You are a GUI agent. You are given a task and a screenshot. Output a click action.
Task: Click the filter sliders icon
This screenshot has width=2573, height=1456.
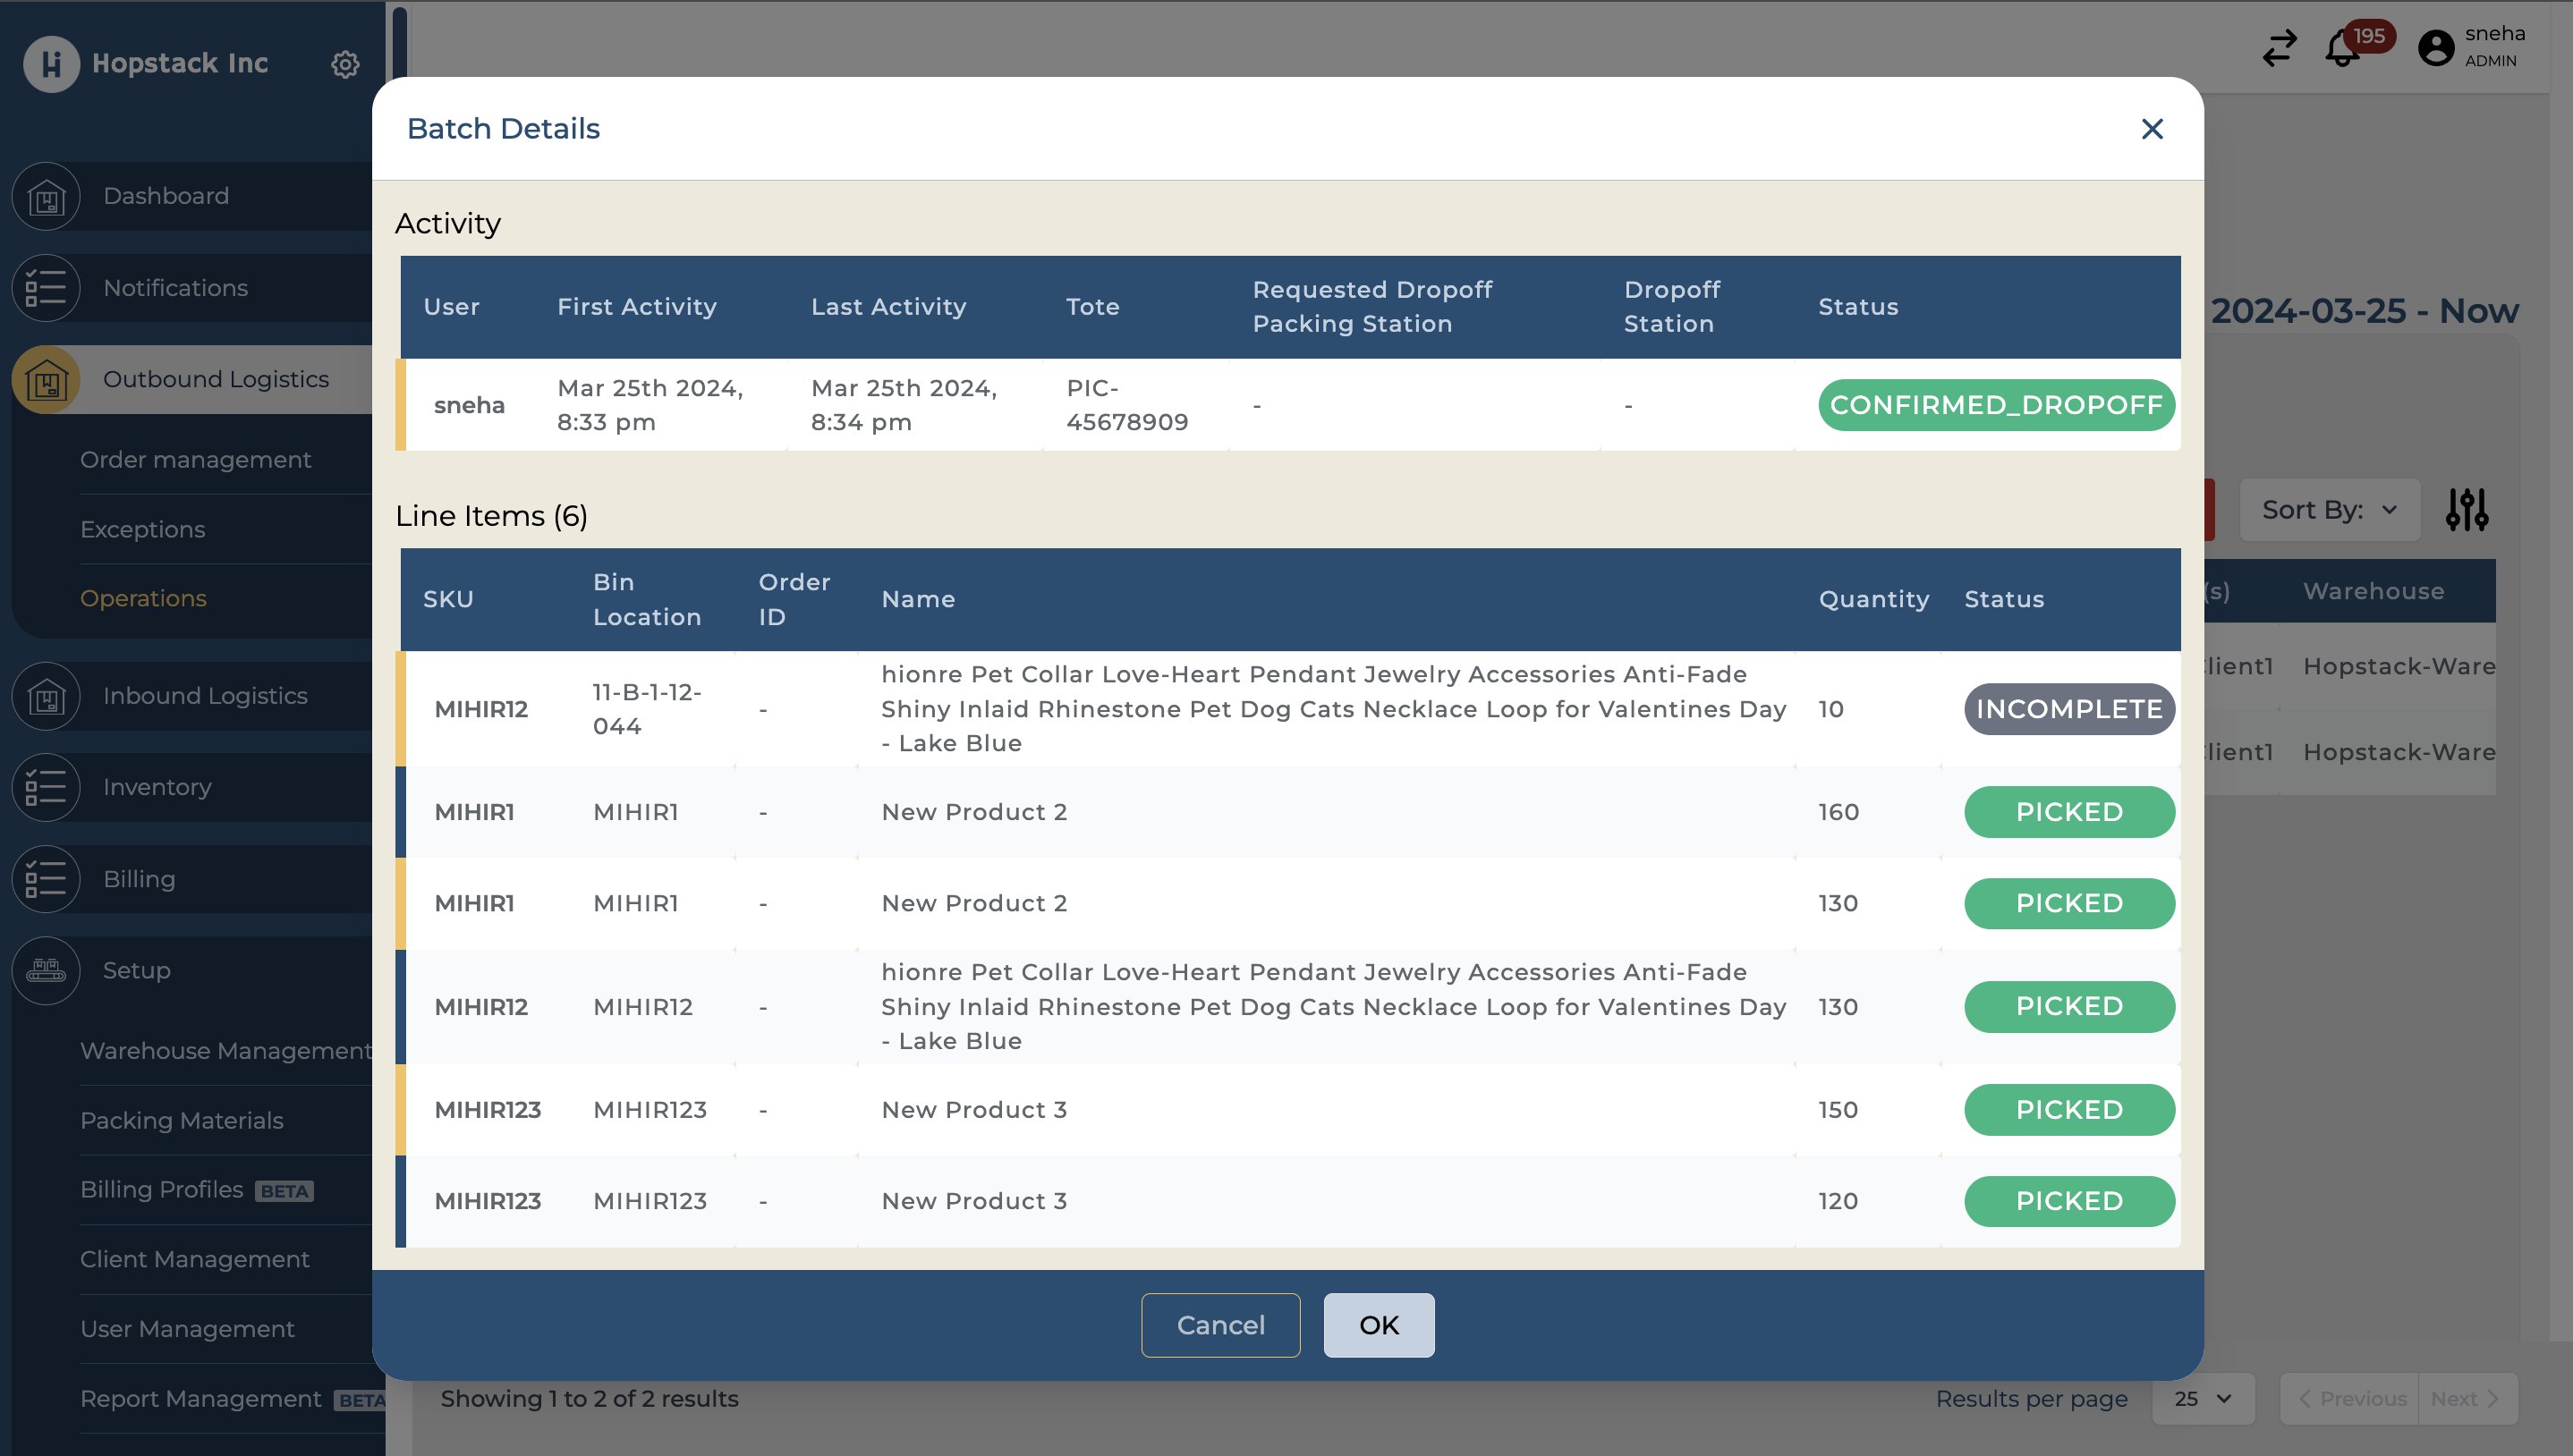(x=2467, y=510)
